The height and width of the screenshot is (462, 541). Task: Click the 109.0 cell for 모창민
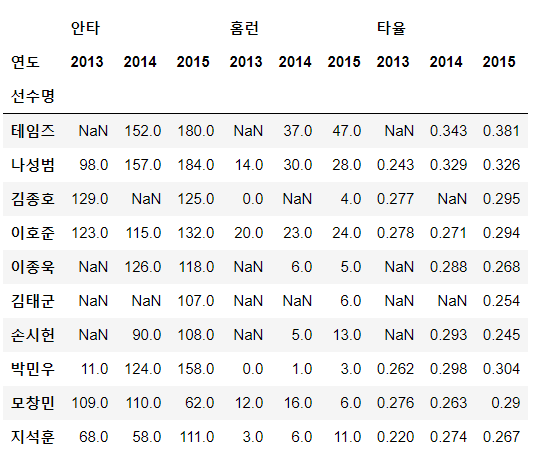coord(90,403)
